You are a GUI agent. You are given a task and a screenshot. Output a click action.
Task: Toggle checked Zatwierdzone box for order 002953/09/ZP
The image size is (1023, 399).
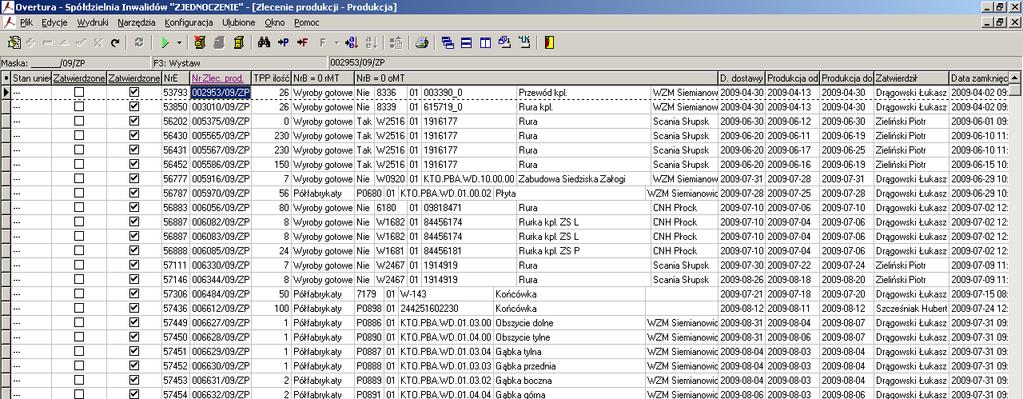tap(134, 93)
